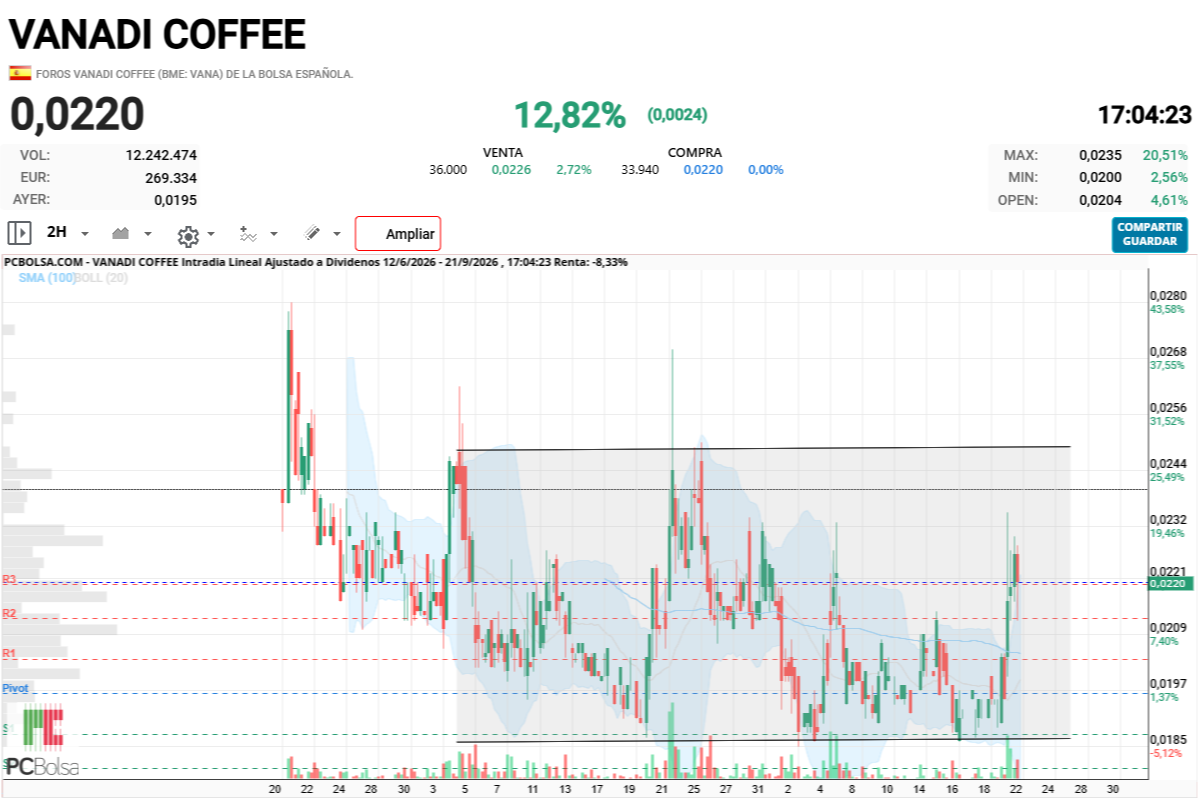Select the drawing pencil tool icon
This screenshot has width=1200, height=798.
tap(312, 233)
